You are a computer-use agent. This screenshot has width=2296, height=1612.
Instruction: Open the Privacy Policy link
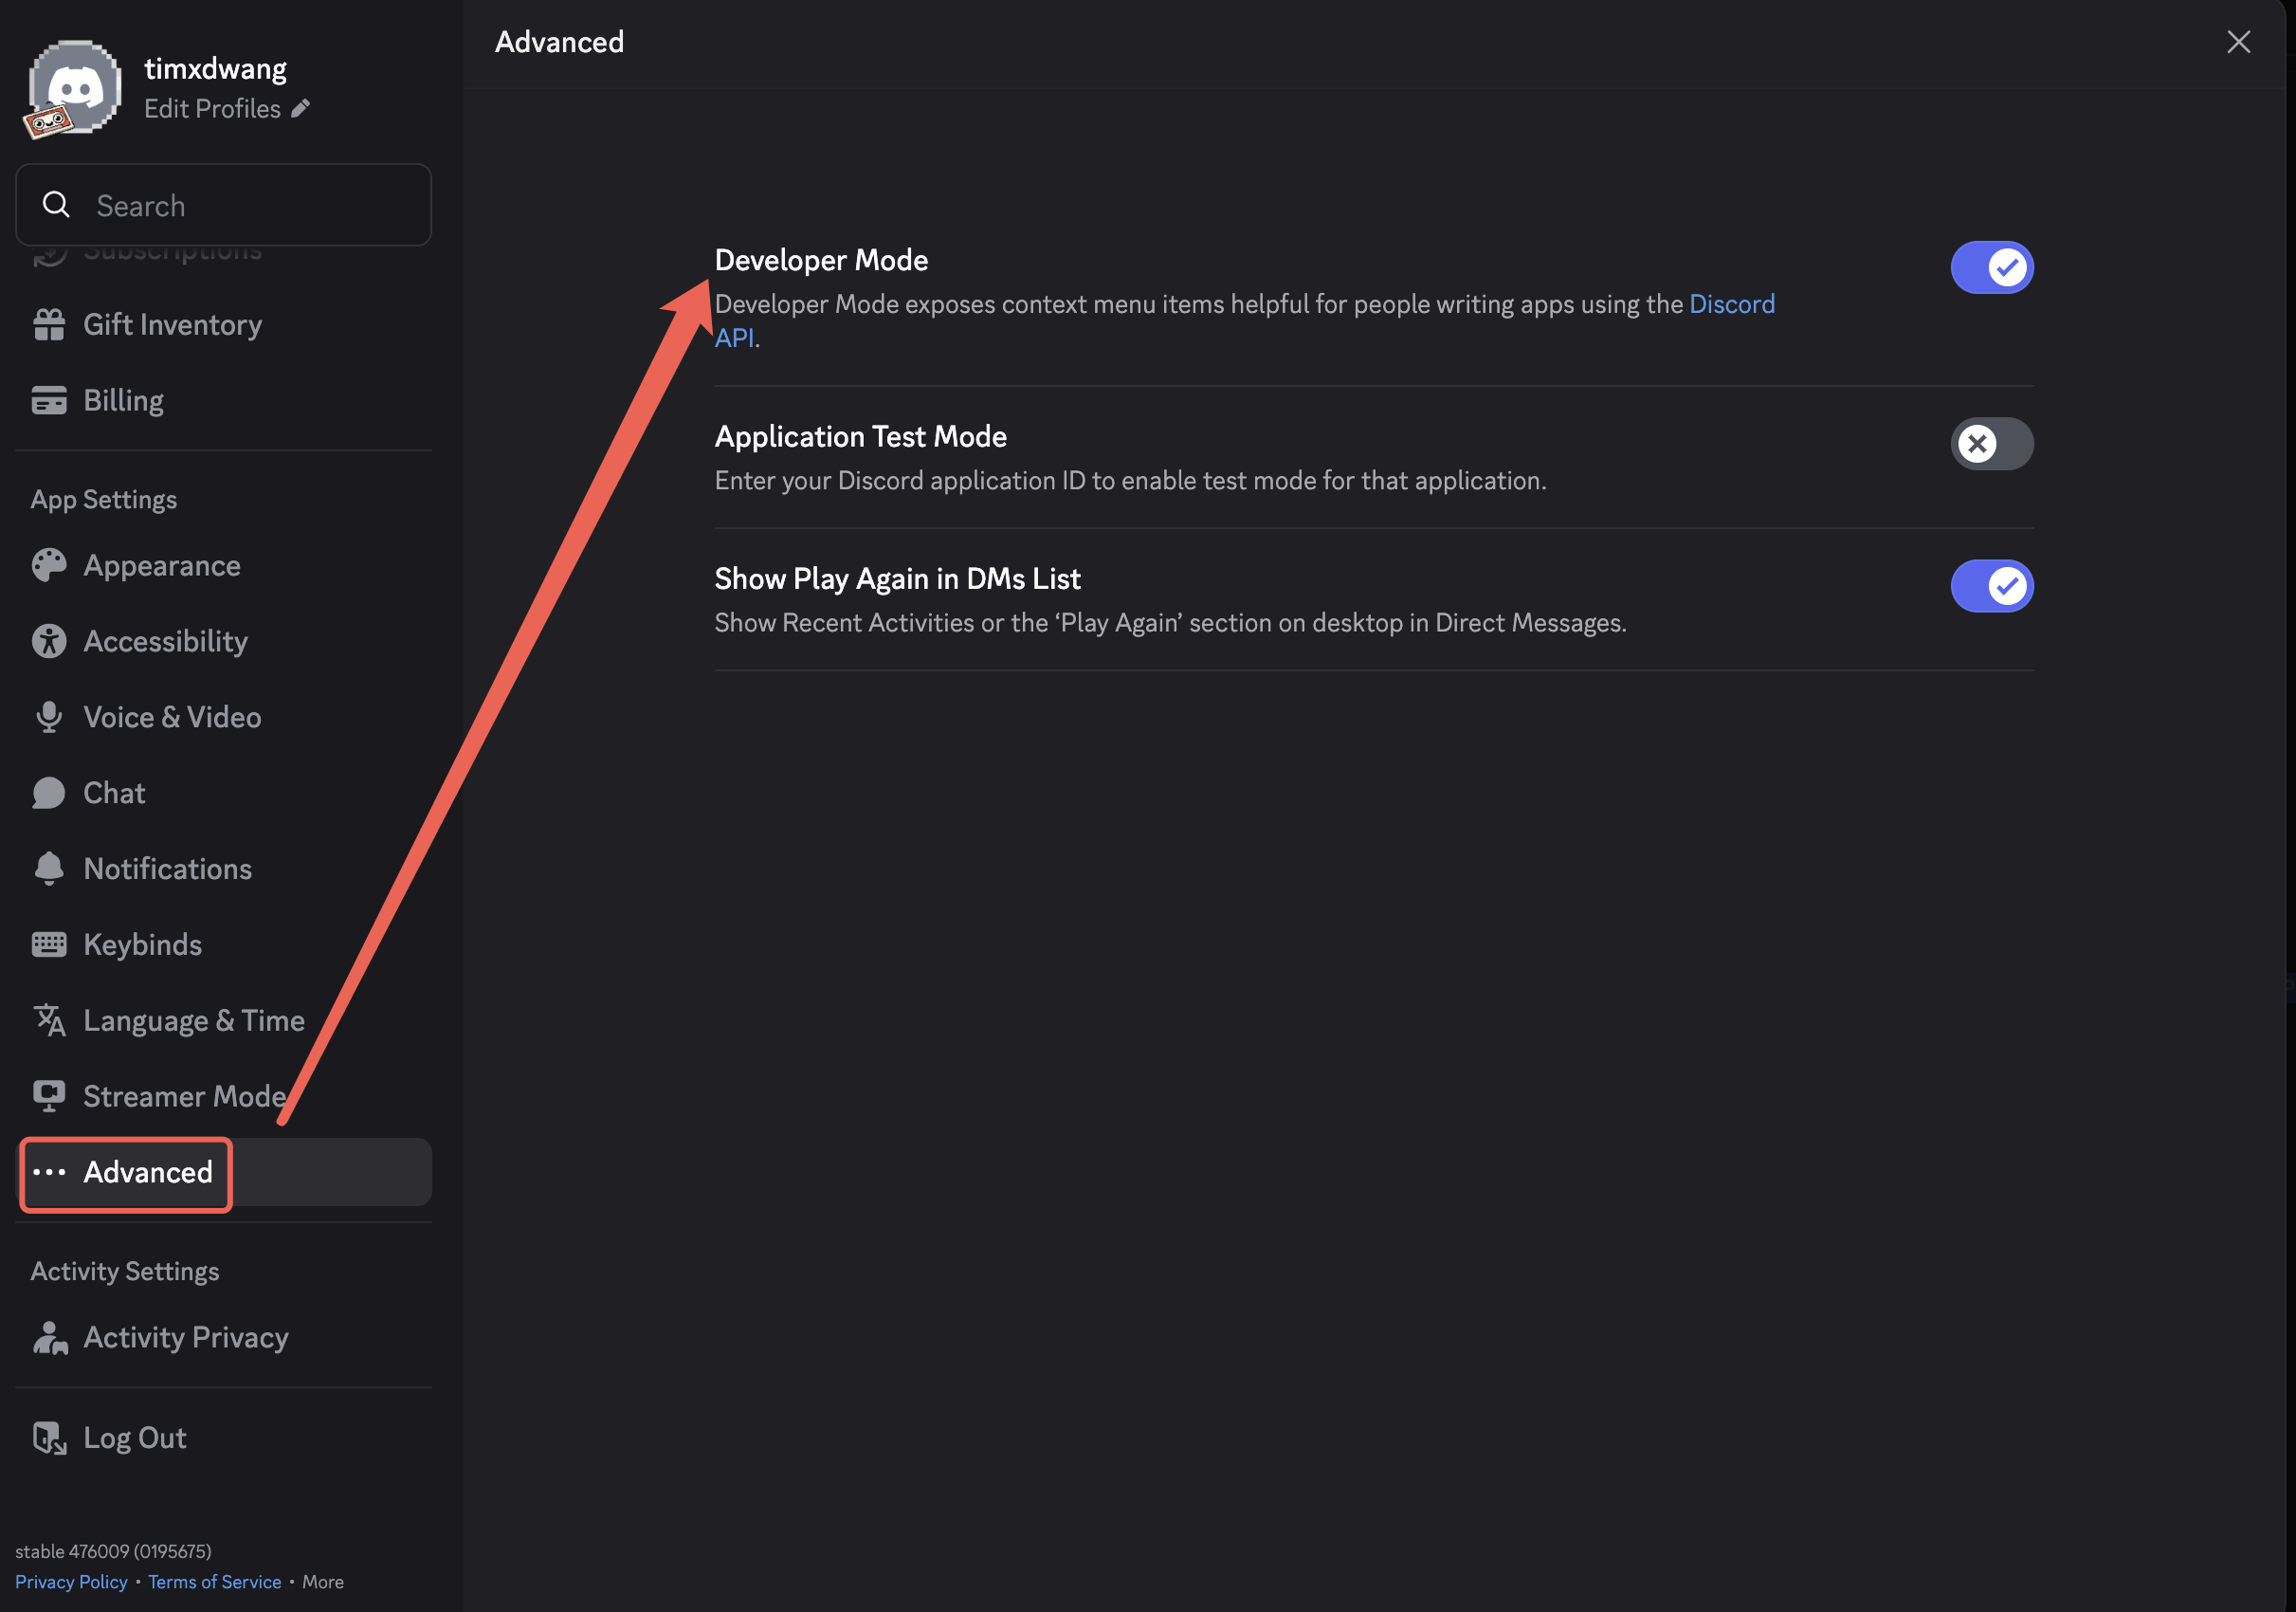[71, 1581]
